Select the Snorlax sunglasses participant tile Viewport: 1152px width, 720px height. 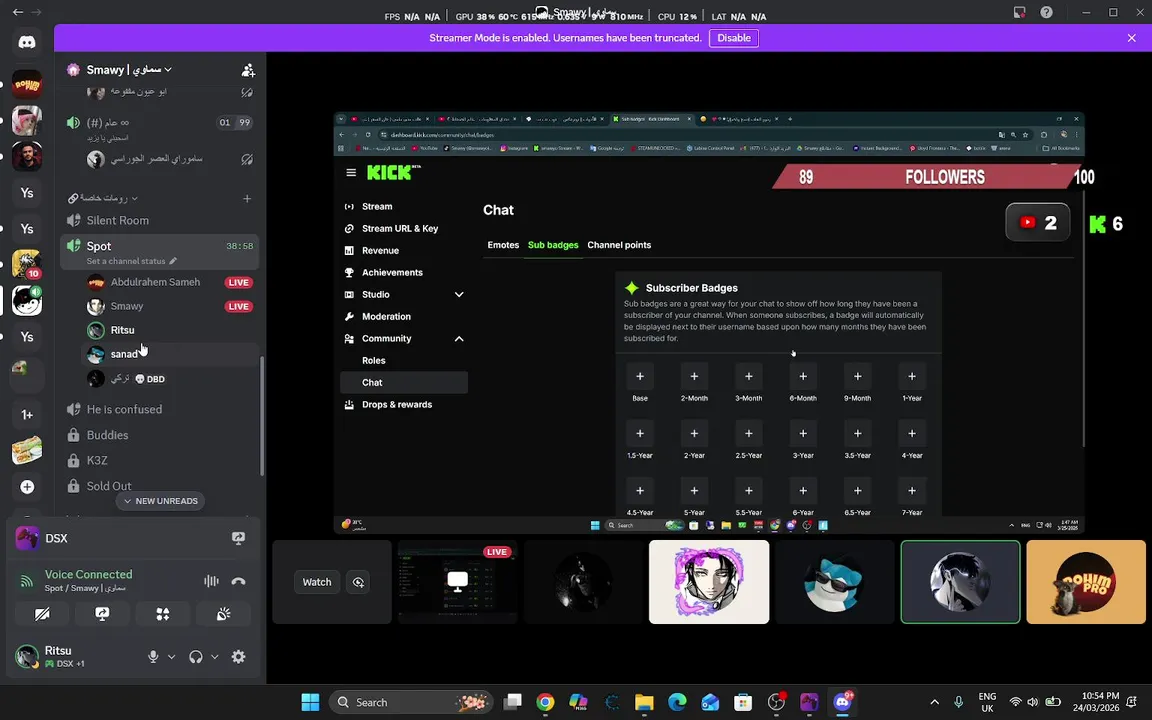tap(835, 582)
